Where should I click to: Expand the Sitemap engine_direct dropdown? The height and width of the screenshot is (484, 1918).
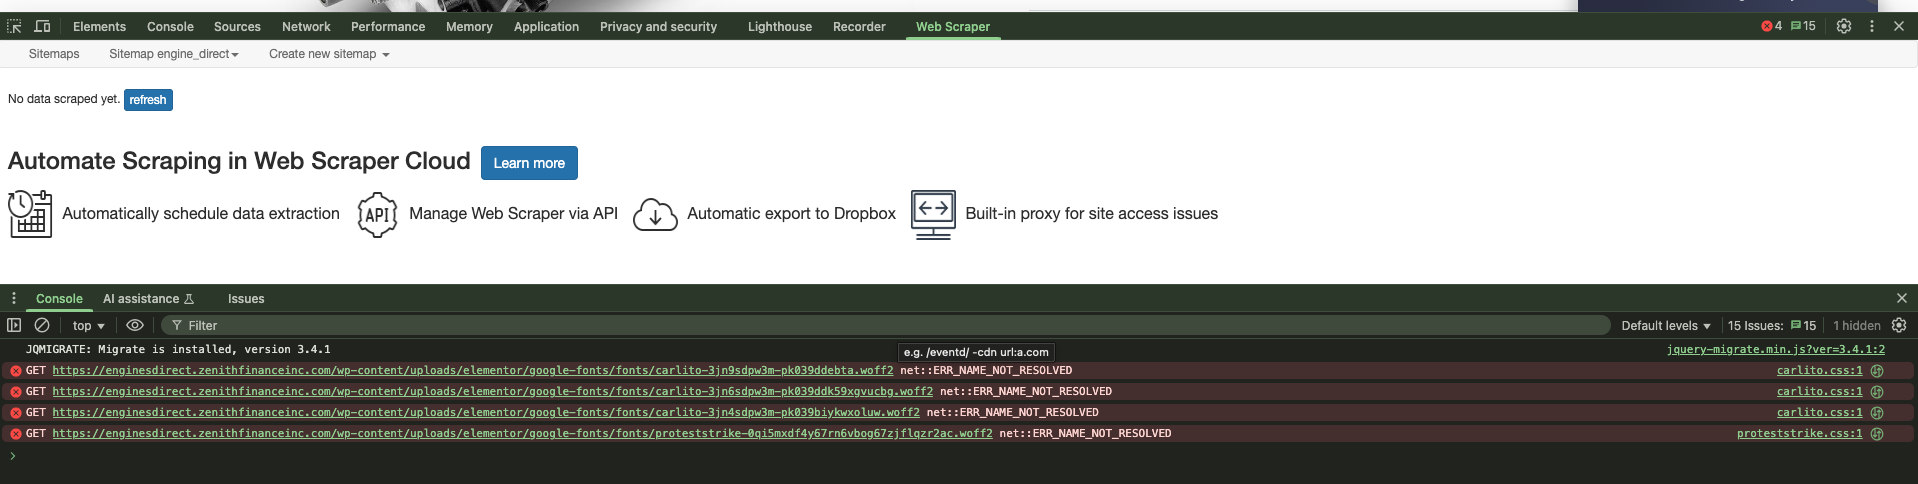(x=174, y=54)
